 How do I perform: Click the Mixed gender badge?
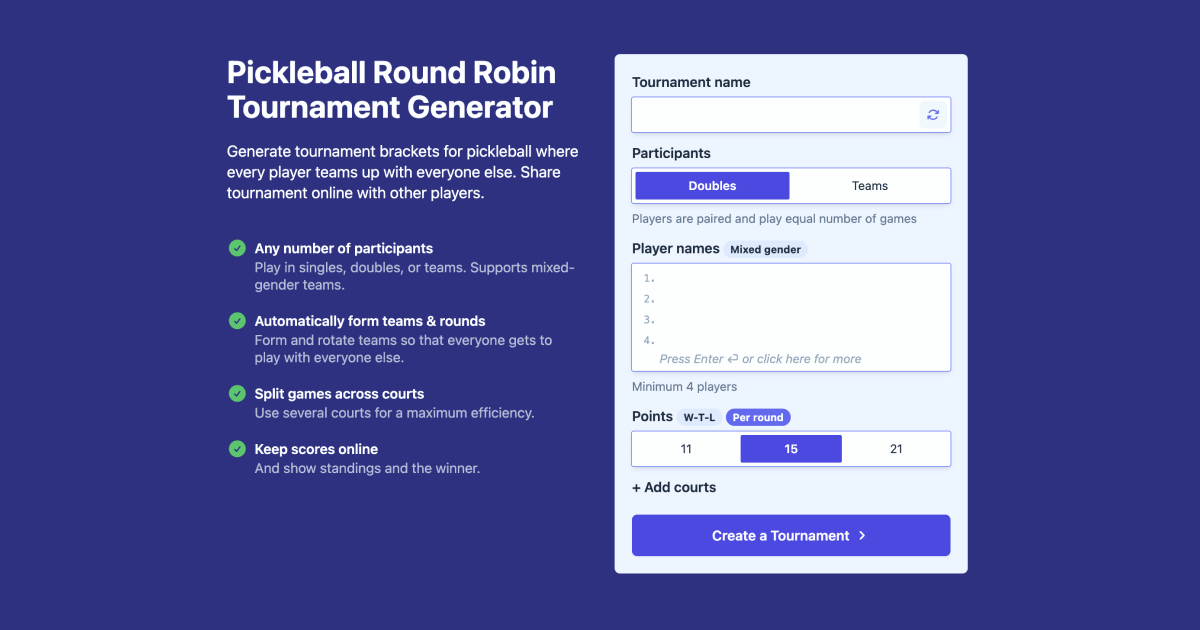[766, 249]
